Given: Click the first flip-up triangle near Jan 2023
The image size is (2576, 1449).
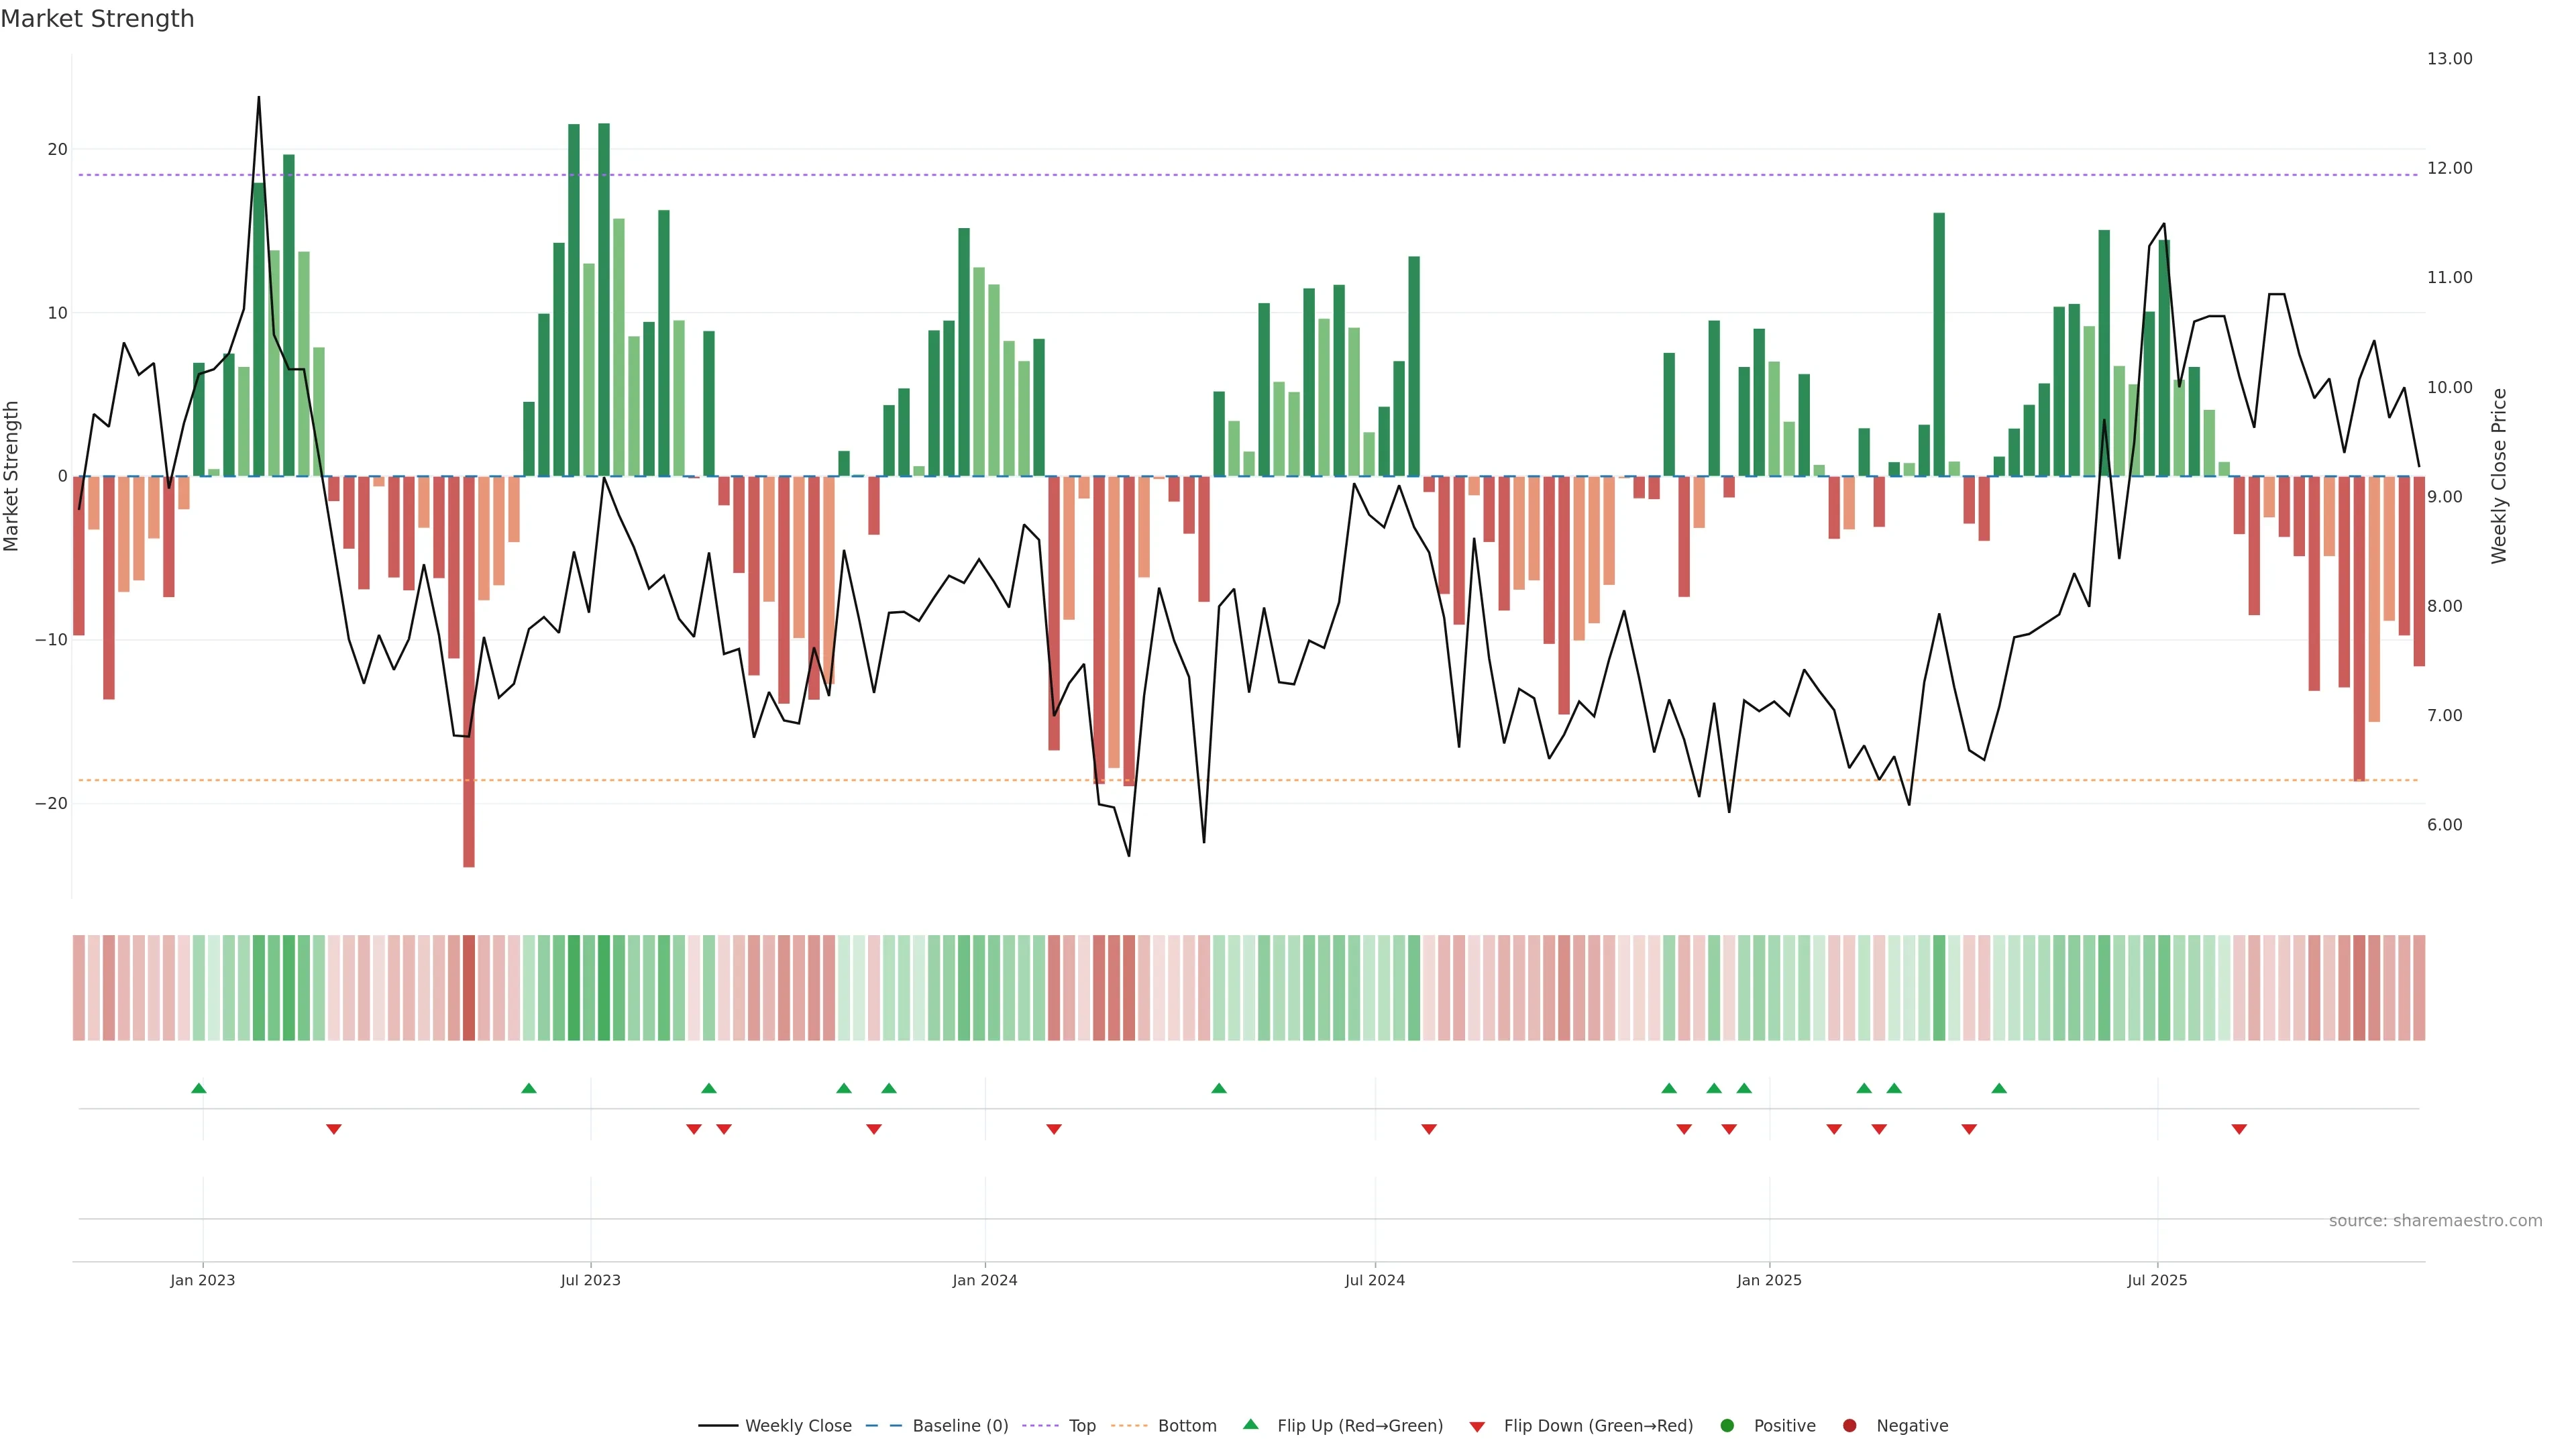Looking at the screenshot, I should tap(199, 1088).
